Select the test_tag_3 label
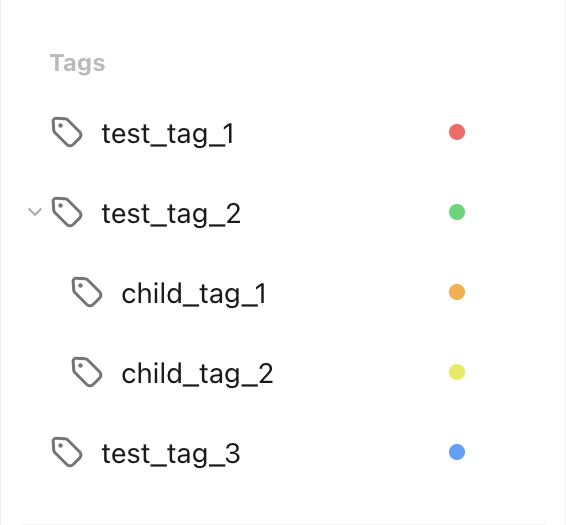 pyautogui.click(x=171, y=455)
